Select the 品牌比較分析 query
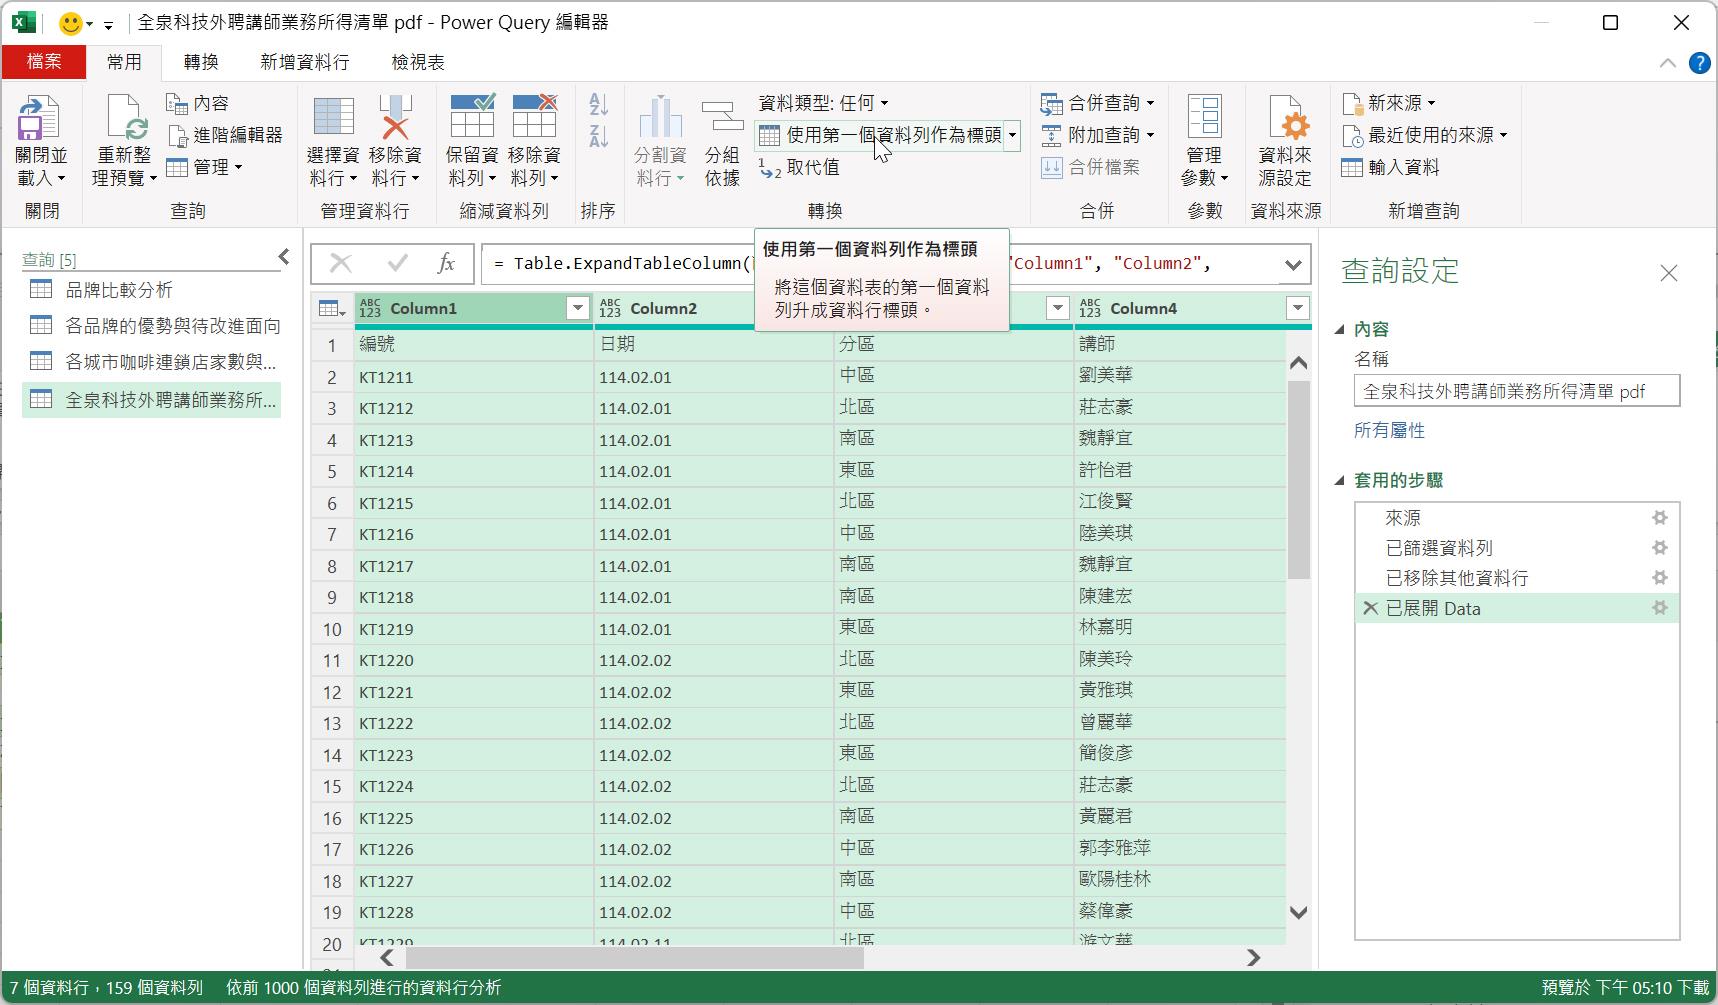1718x1005 pixels. [x=118, y=290]
